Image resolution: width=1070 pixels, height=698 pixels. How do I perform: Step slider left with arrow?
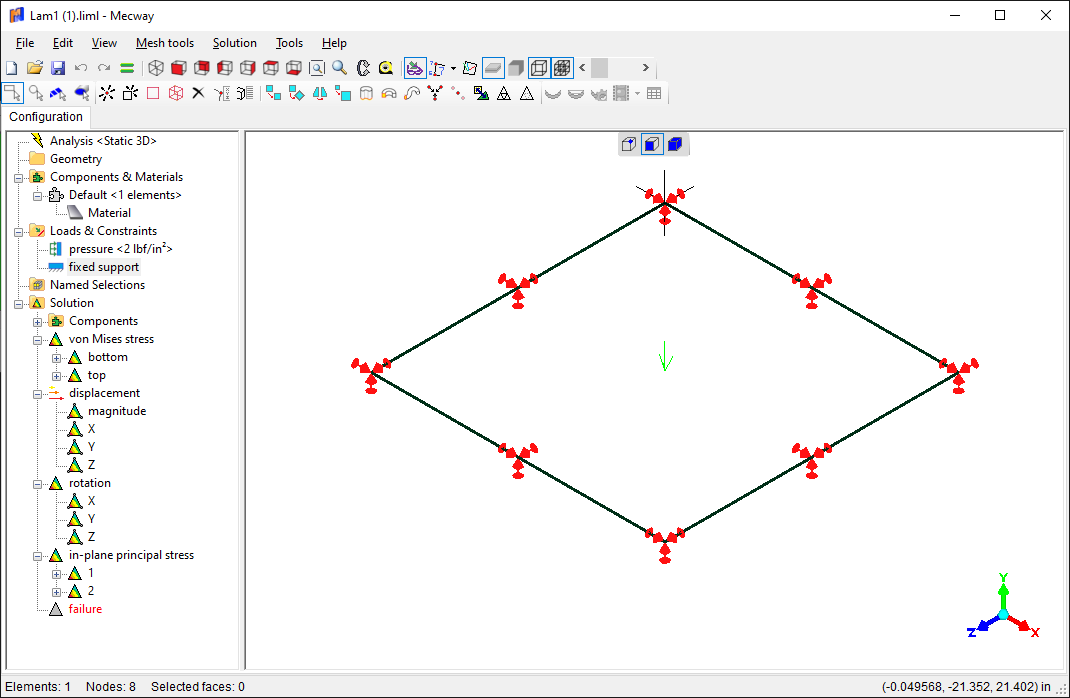582,68
